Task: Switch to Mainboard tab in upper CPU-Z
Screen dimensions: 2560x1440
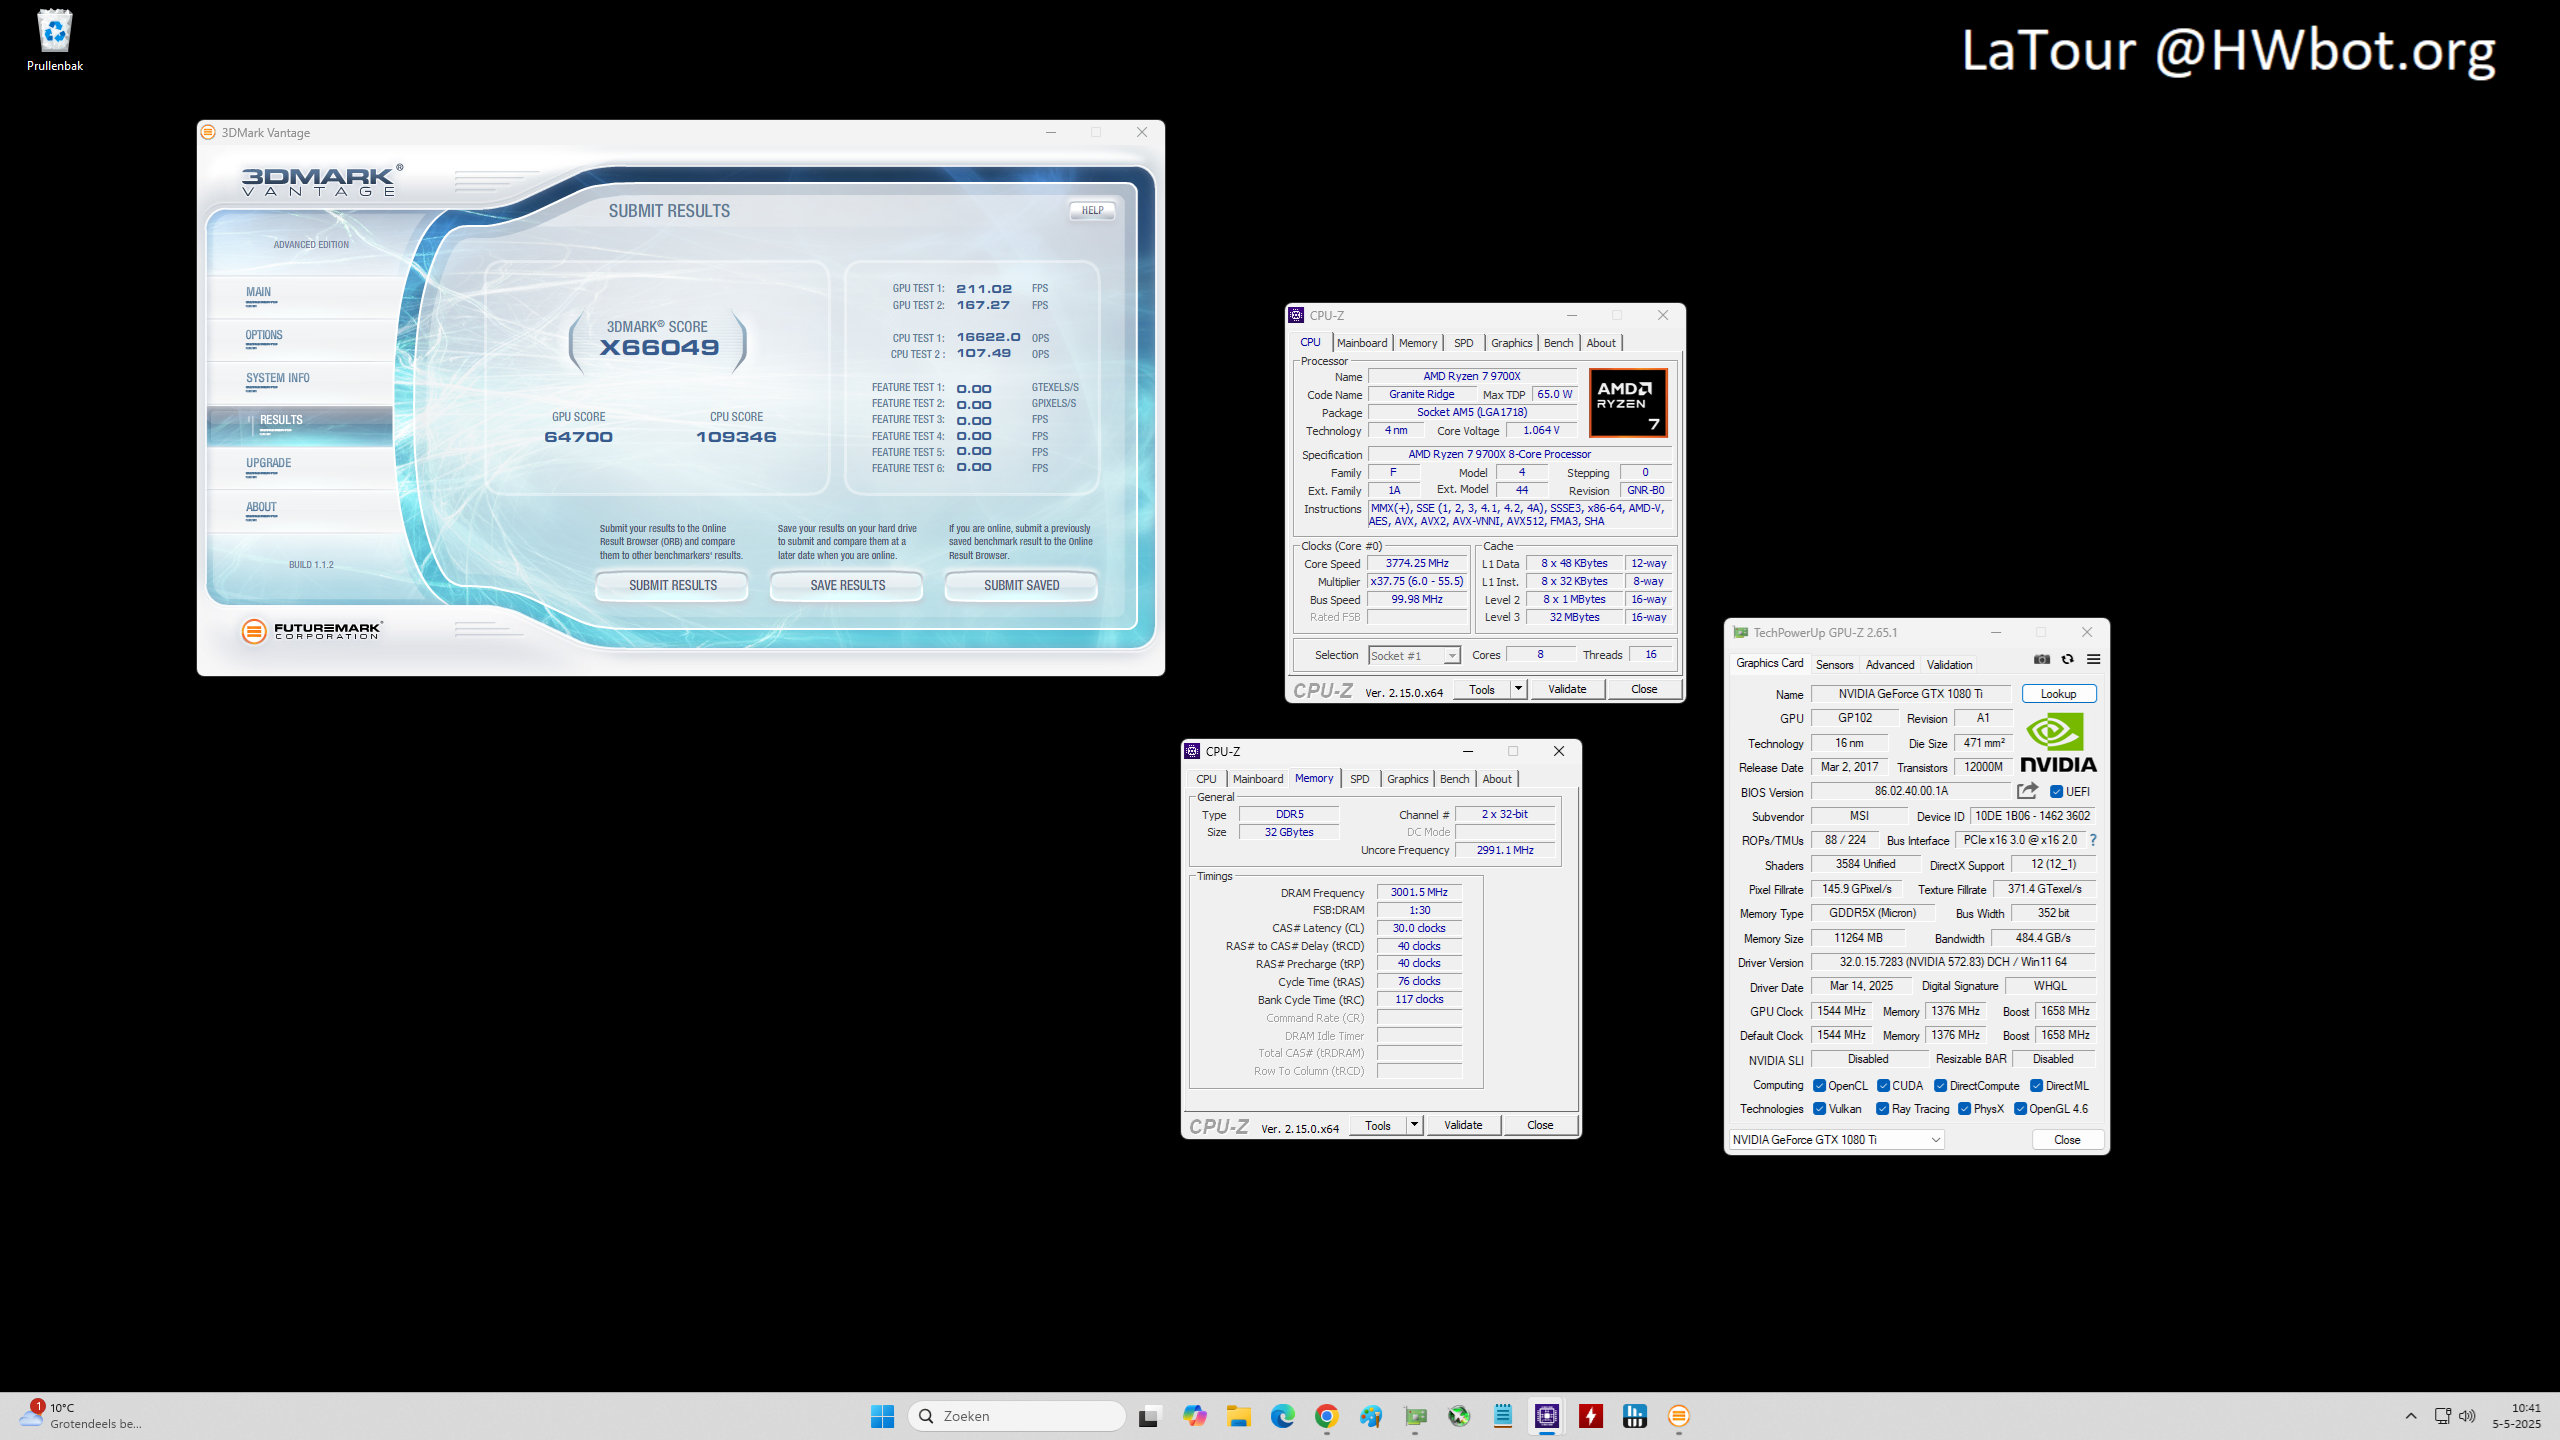Action: pos(1362,343)
